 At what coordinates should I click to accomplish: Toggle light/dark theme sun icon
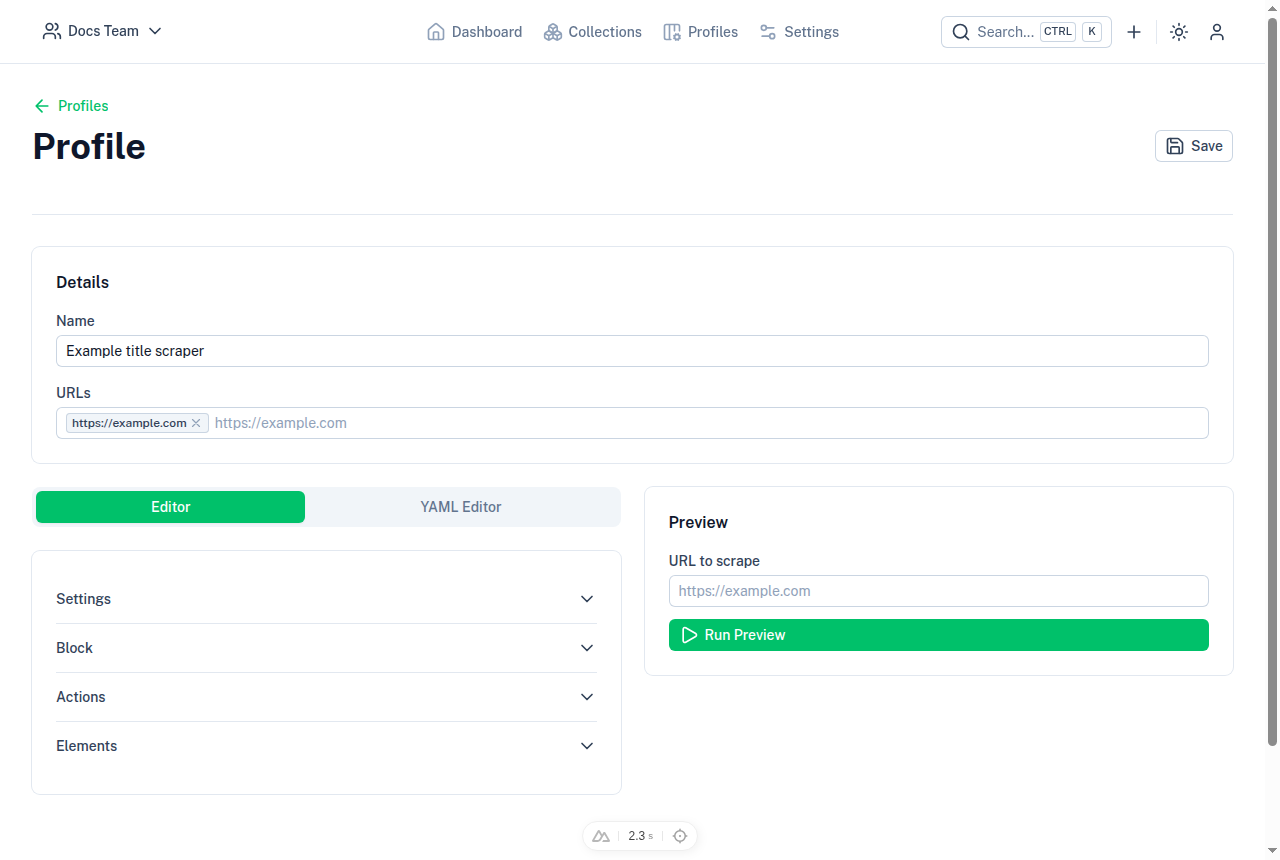[1179, 32]
